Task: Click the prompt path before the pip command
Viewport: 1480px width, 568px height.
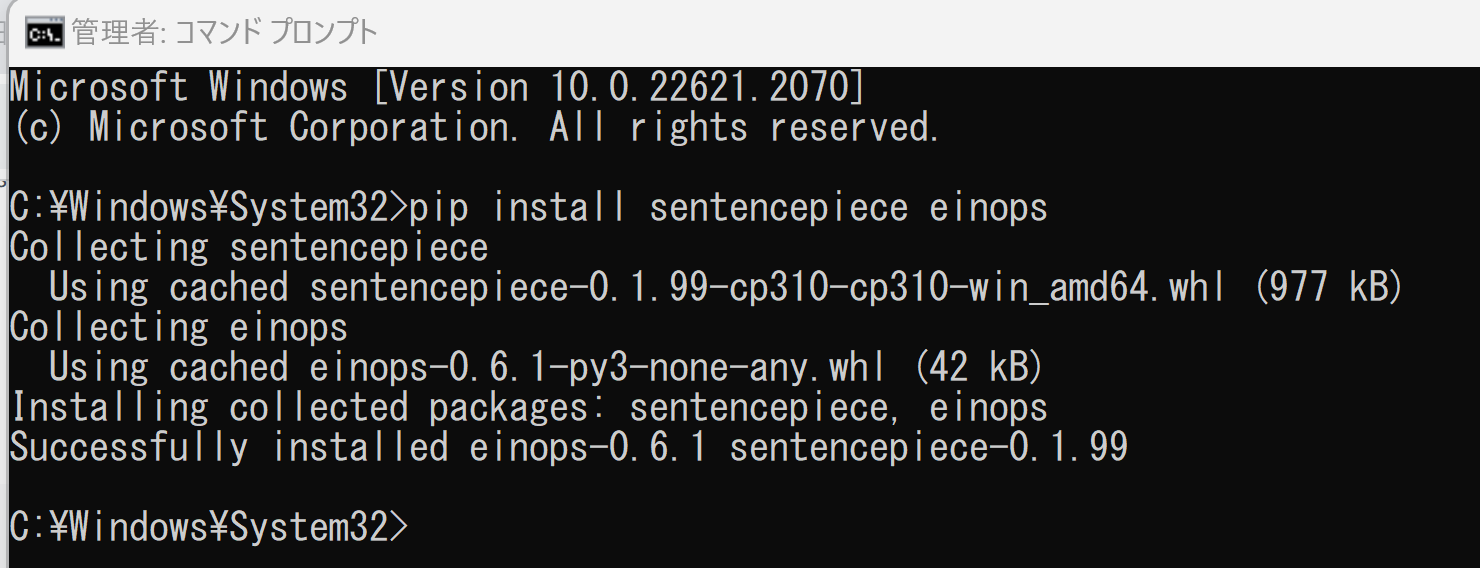Action: point(208,207)
